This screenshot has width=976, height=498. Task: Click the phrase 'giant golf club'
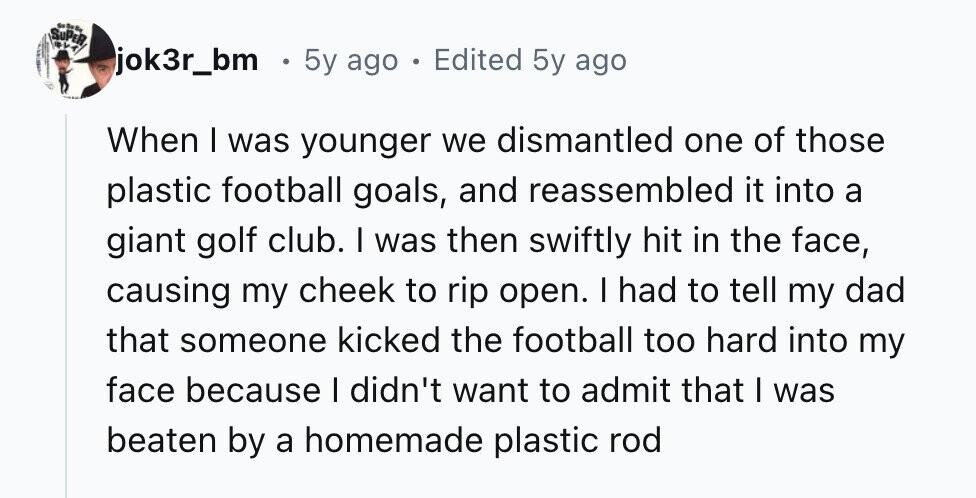pos(218,242)
